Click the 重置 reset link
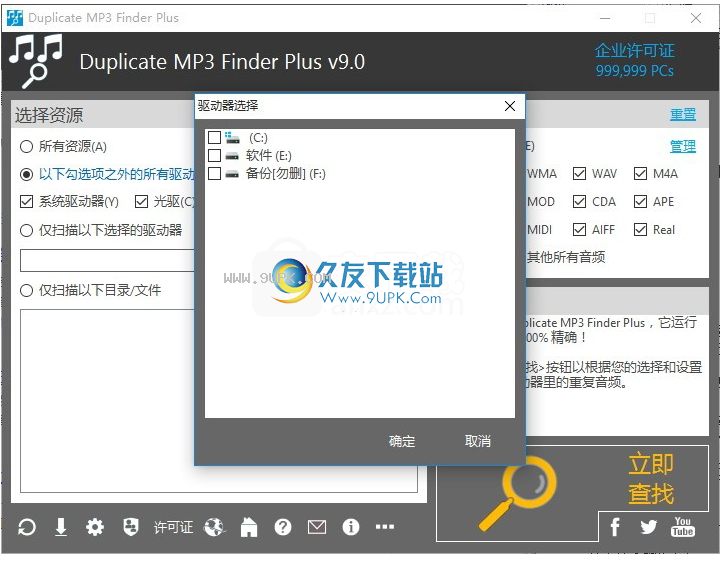This screenshot has height=562, width=720. (x=683, y=114)
